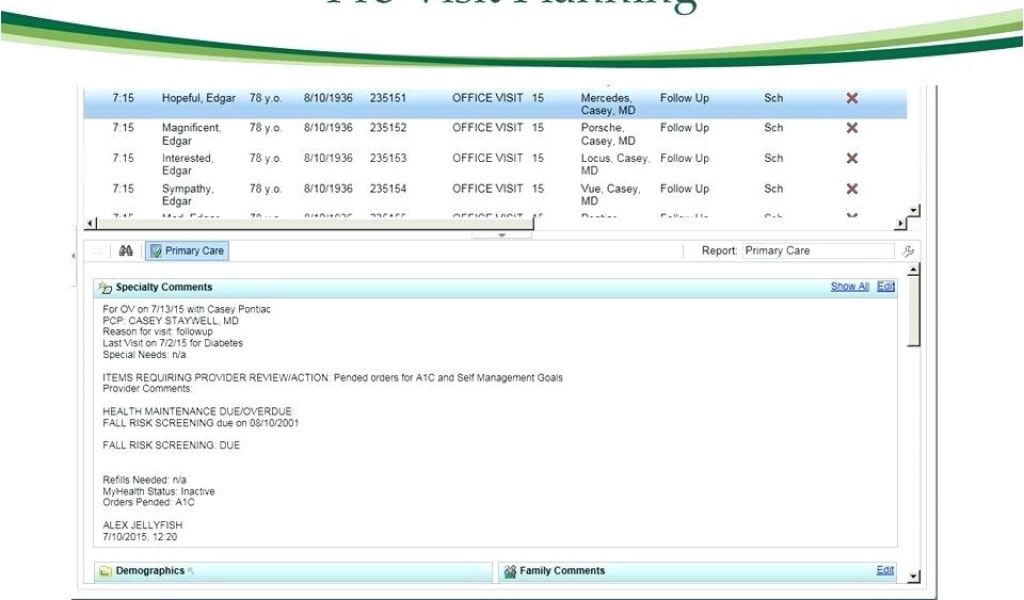Select the Hopeful, Edgar appointment row

(400, 103)
